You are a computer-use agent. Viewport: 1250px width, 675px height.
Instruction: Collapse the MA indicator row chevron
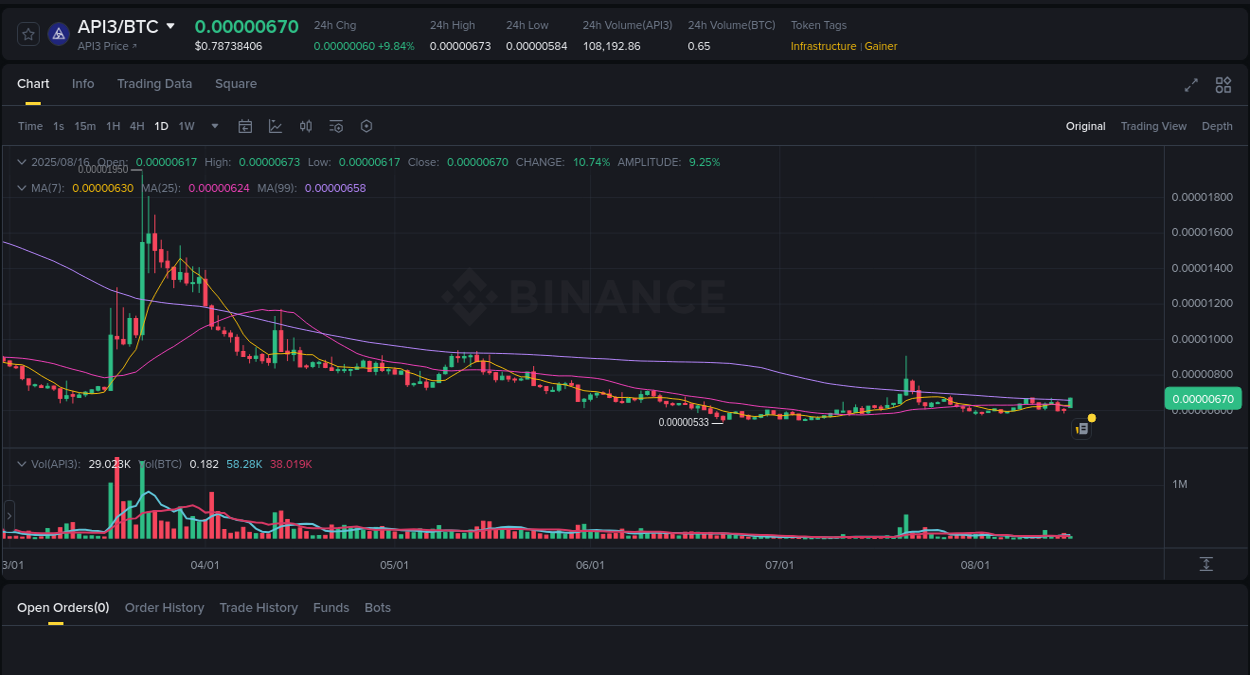click(20, 187)
